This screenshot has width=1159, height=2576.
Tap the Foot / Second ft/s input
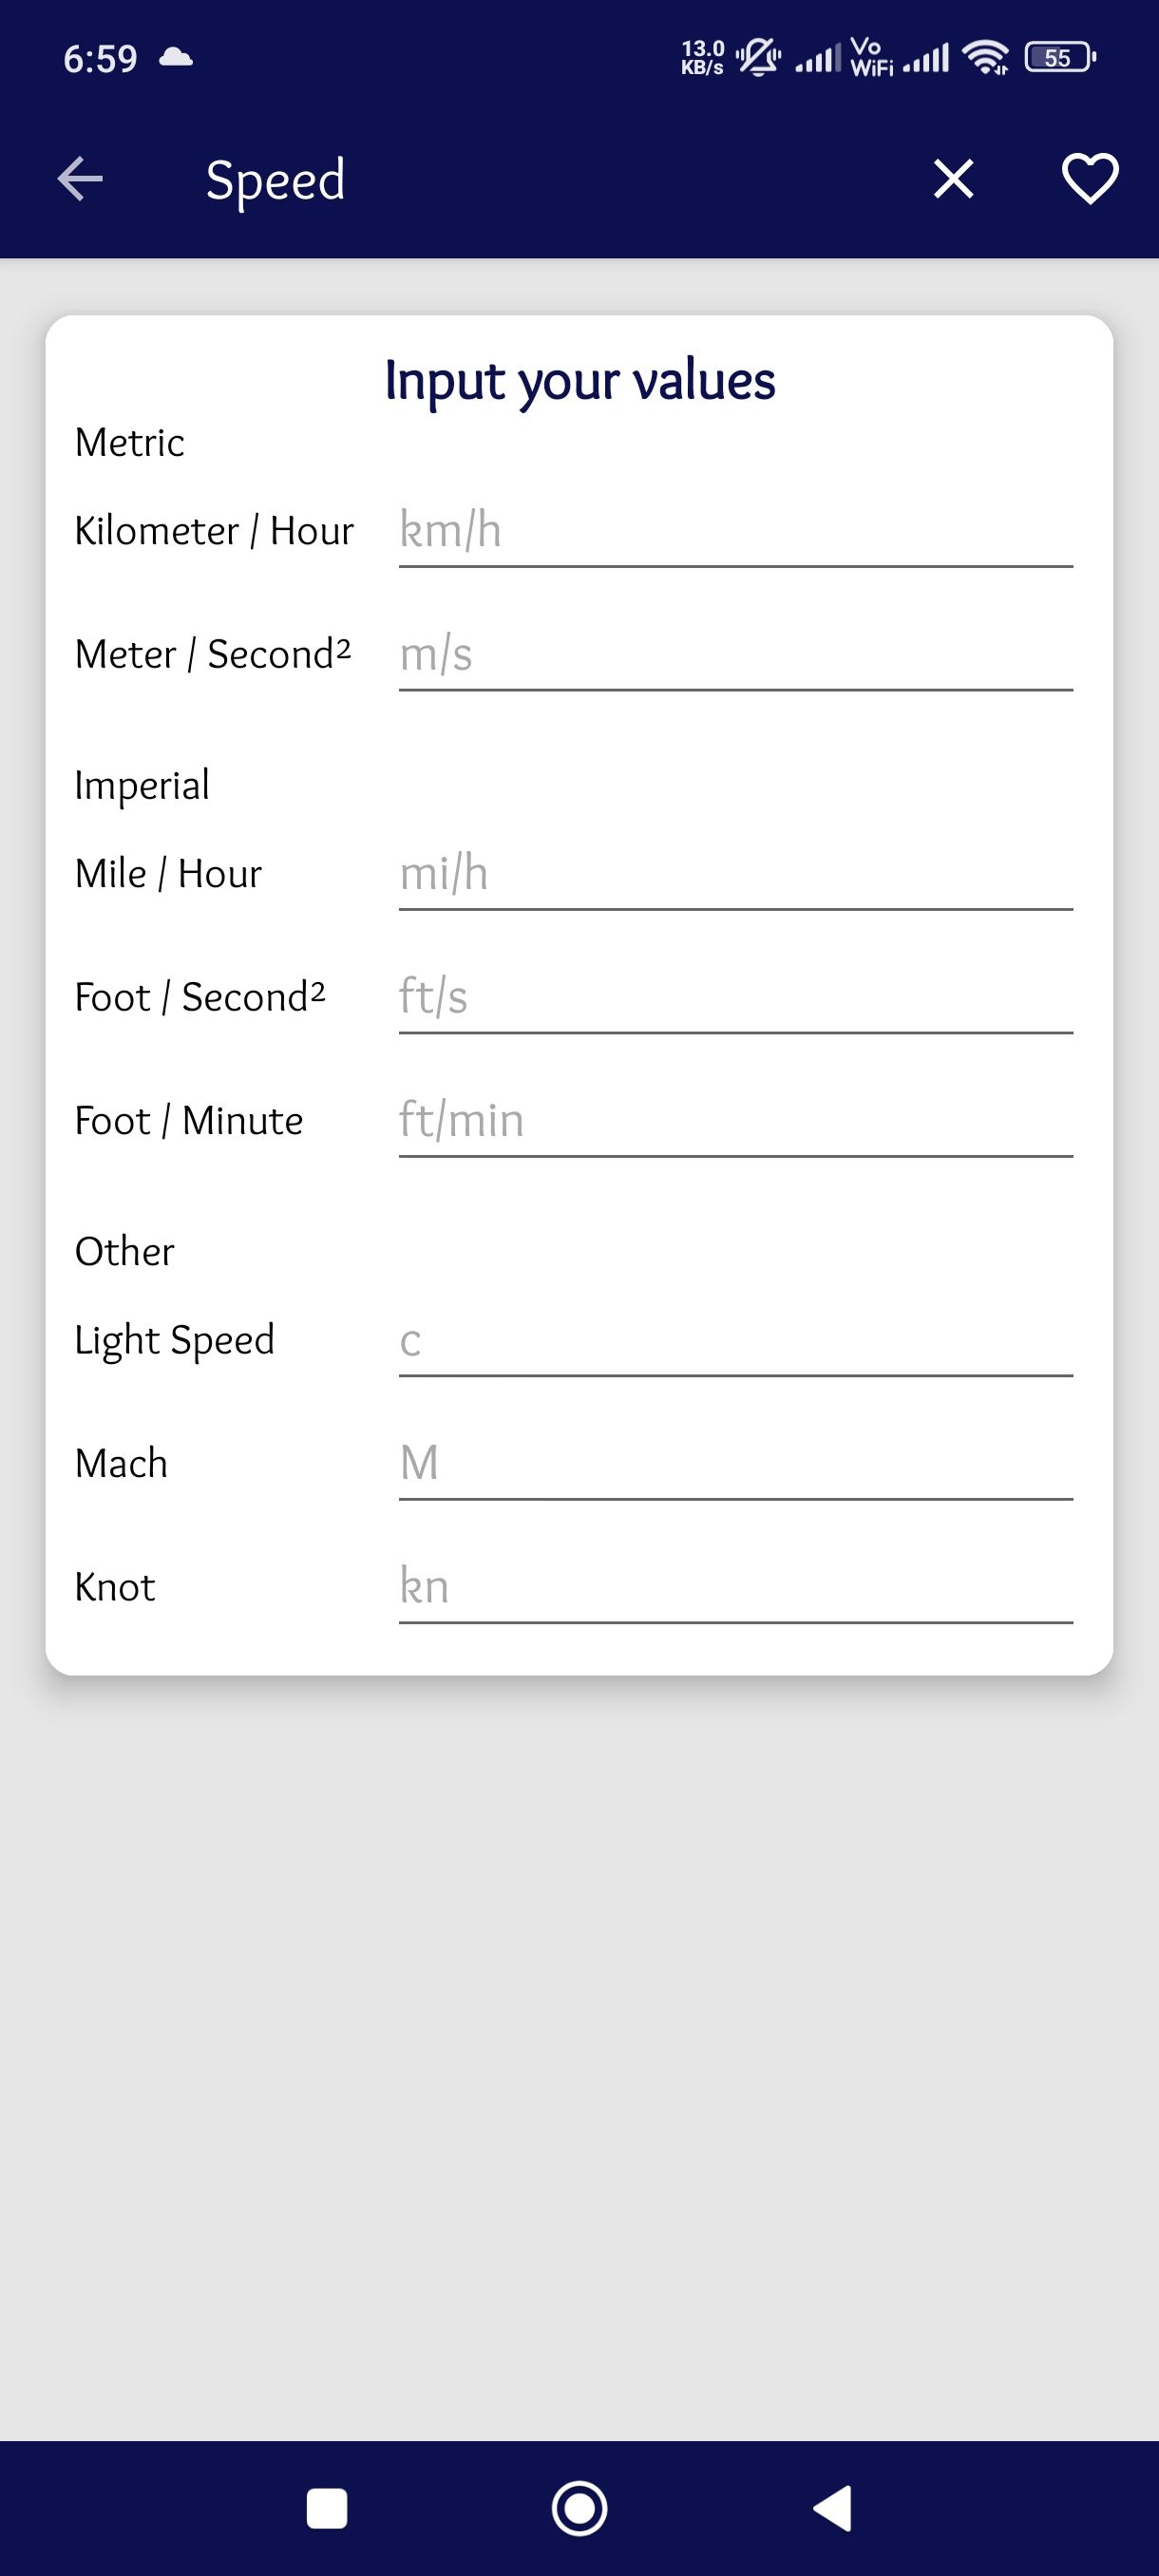[x=735, y=997]
